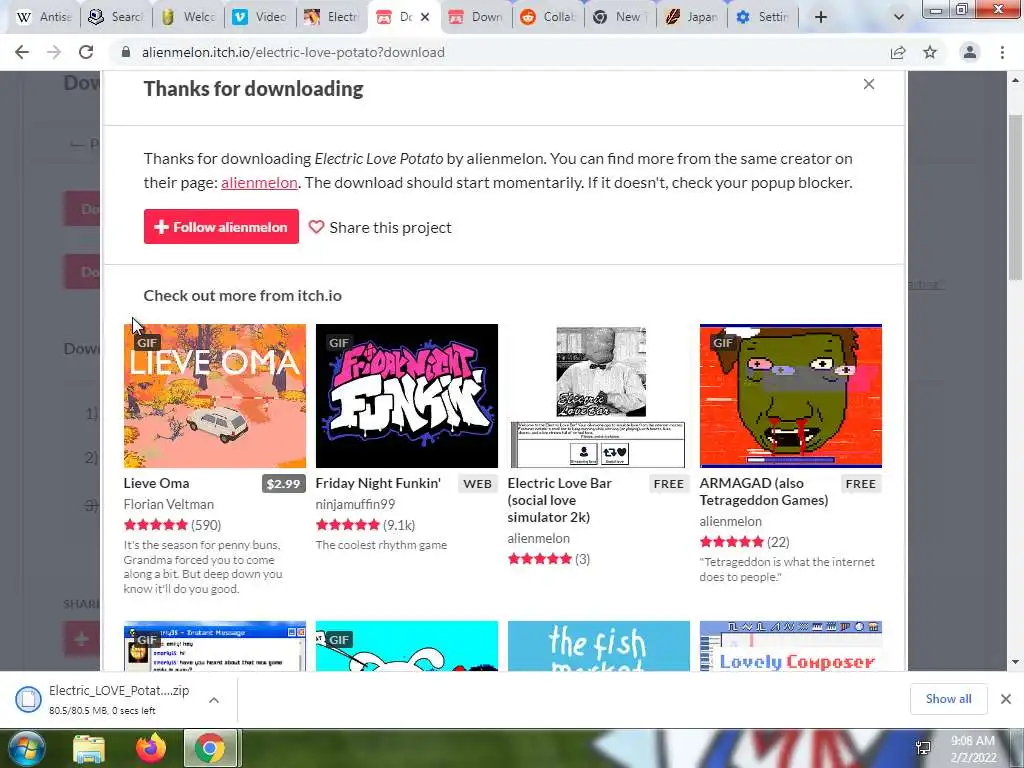Click the taskbar clock showing 9:08 AM
The width and height of the screenshot is (1024, 768).
973,749
